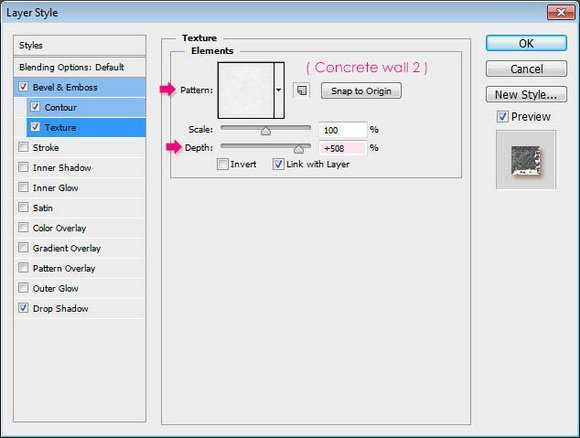This screenshot has height=438, width=580.
Task: Create new preset from current pattern icon
Action: pos(302,90)
